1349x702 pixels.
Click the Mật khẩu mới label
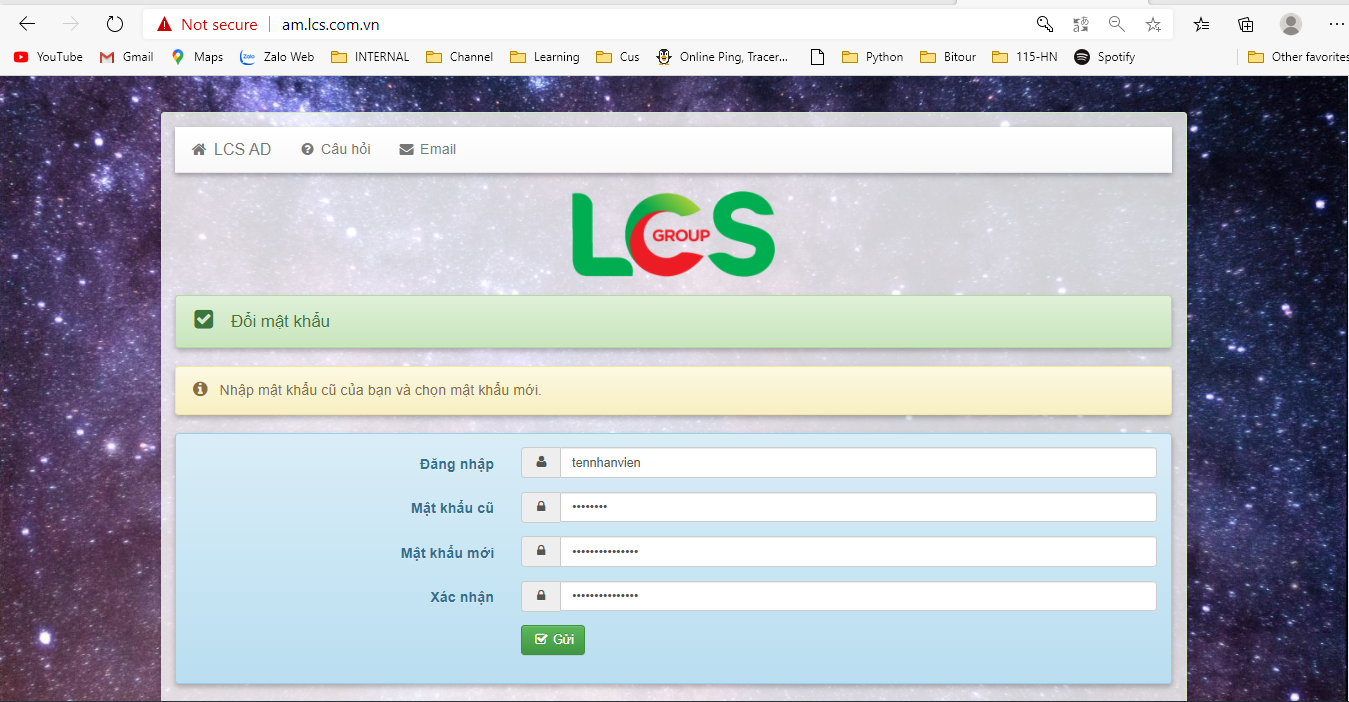pyautogui.click(x=447, y=553)
